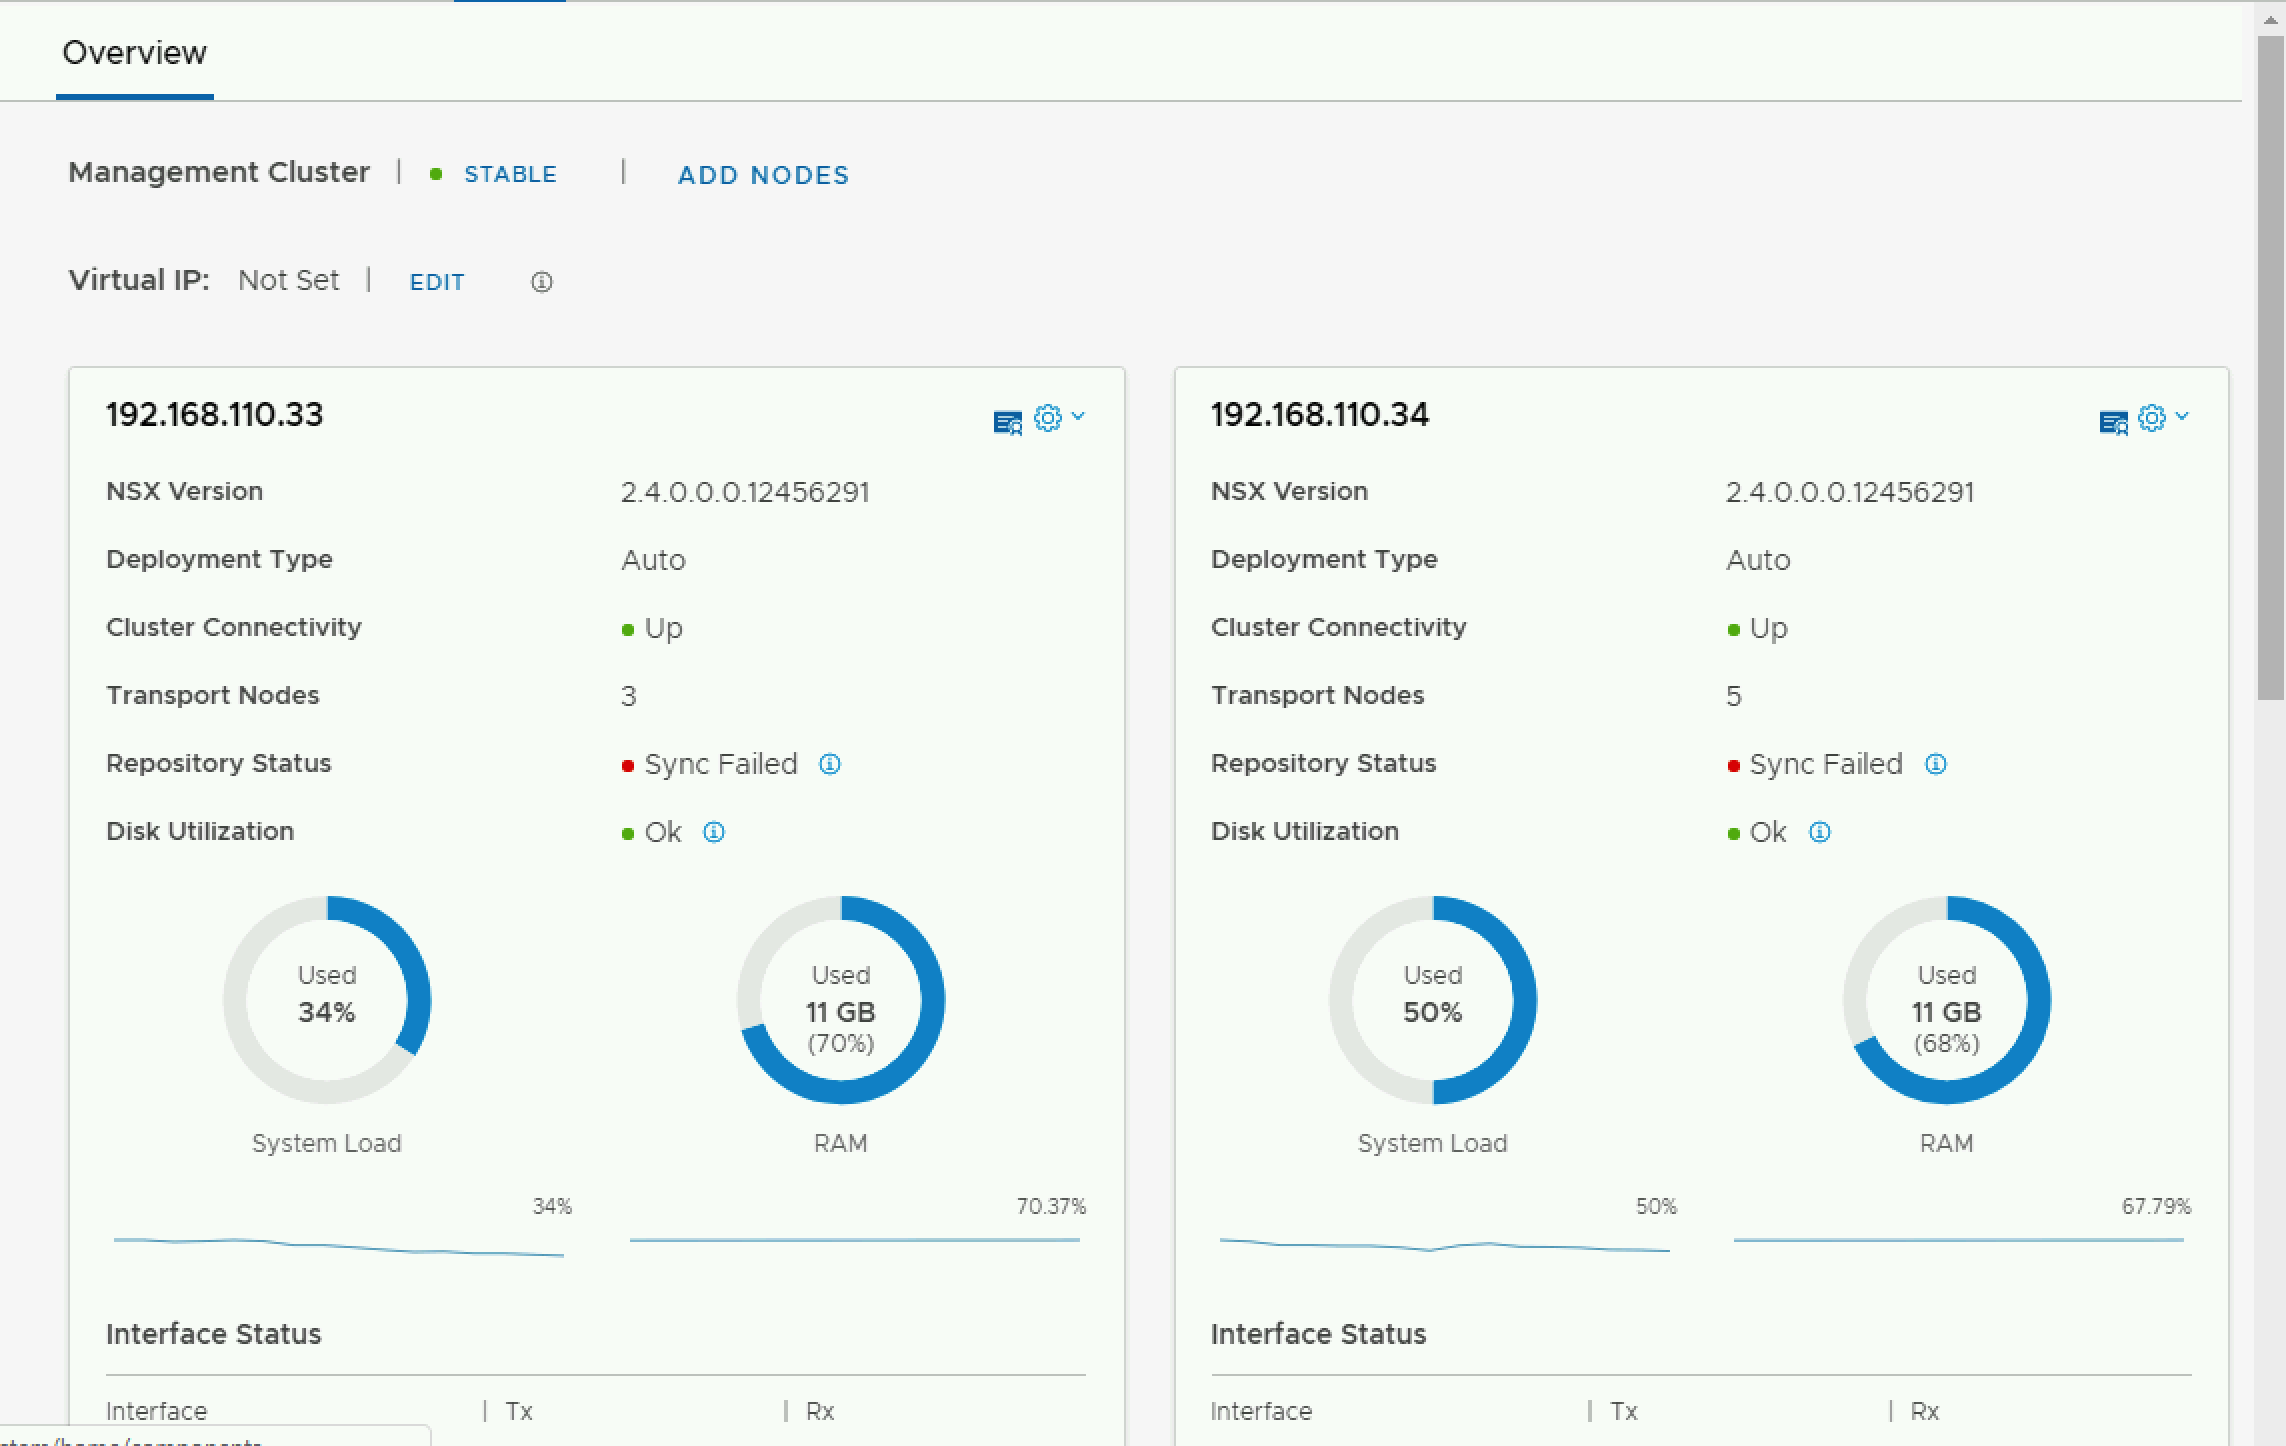Click RAM 11 GB (68%) donut chart
Screen dimensions: 2286x1446
click(x=1946, y=1000)
